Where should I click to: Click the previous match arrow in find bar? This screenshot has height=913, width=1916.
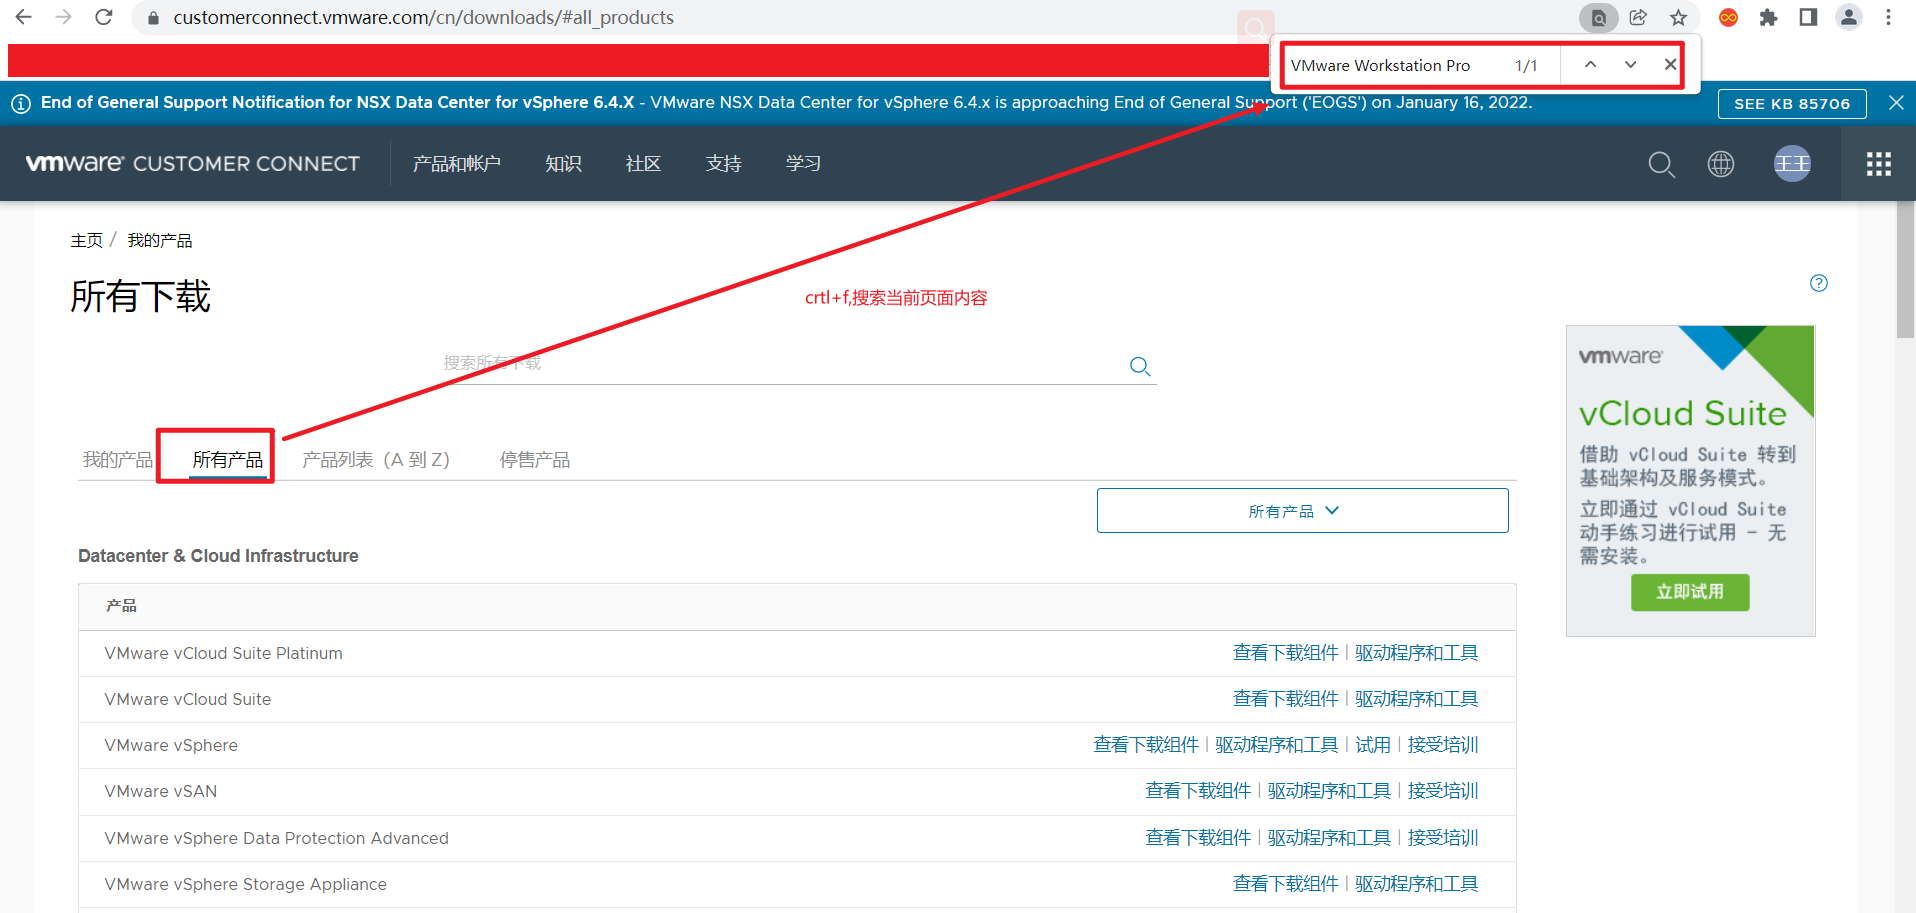[x=1589, y=64]
